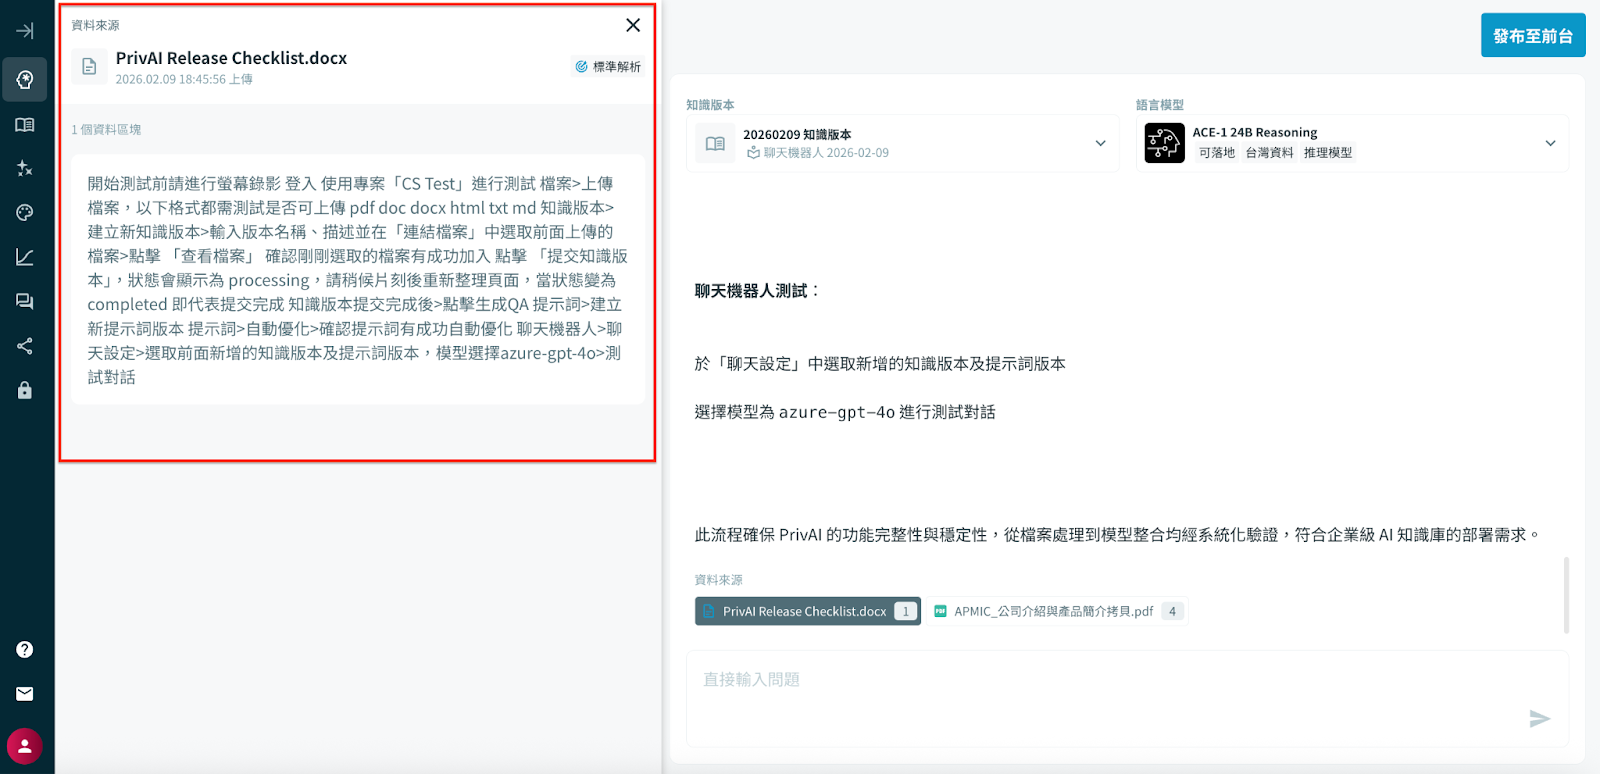Viewport: 1600px width, 774px height.
Task: Open the analytics chart icon
Action: [x=25, y=257]
